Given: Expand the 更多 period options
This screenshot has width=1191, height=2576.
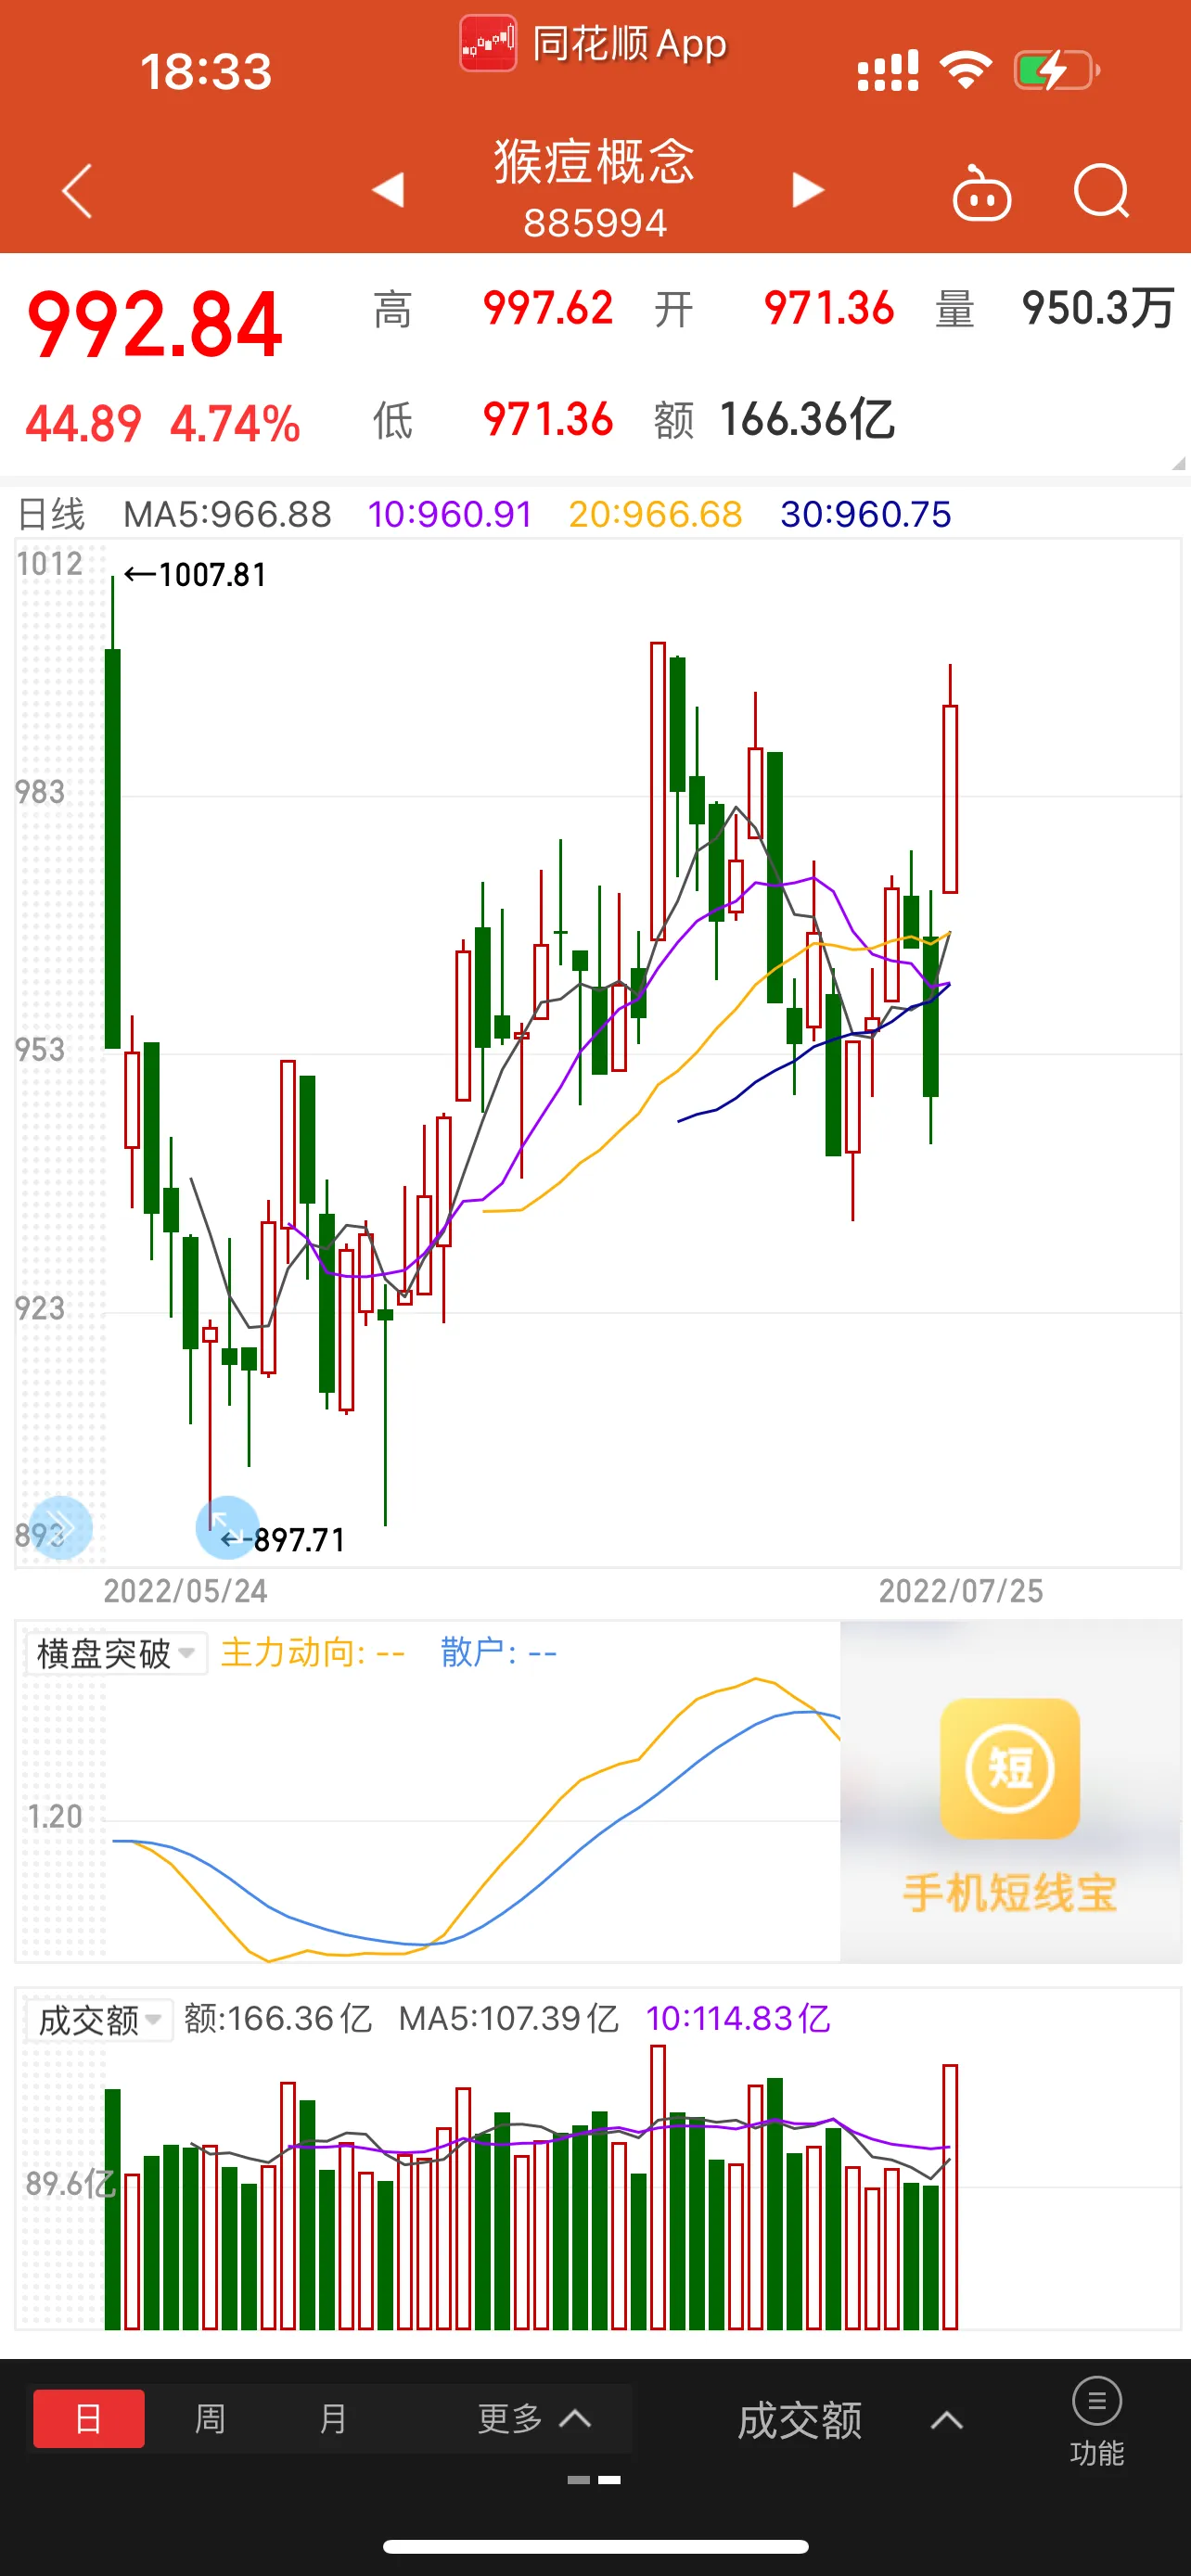Looking at the screenshot, I should (534, 2419).
